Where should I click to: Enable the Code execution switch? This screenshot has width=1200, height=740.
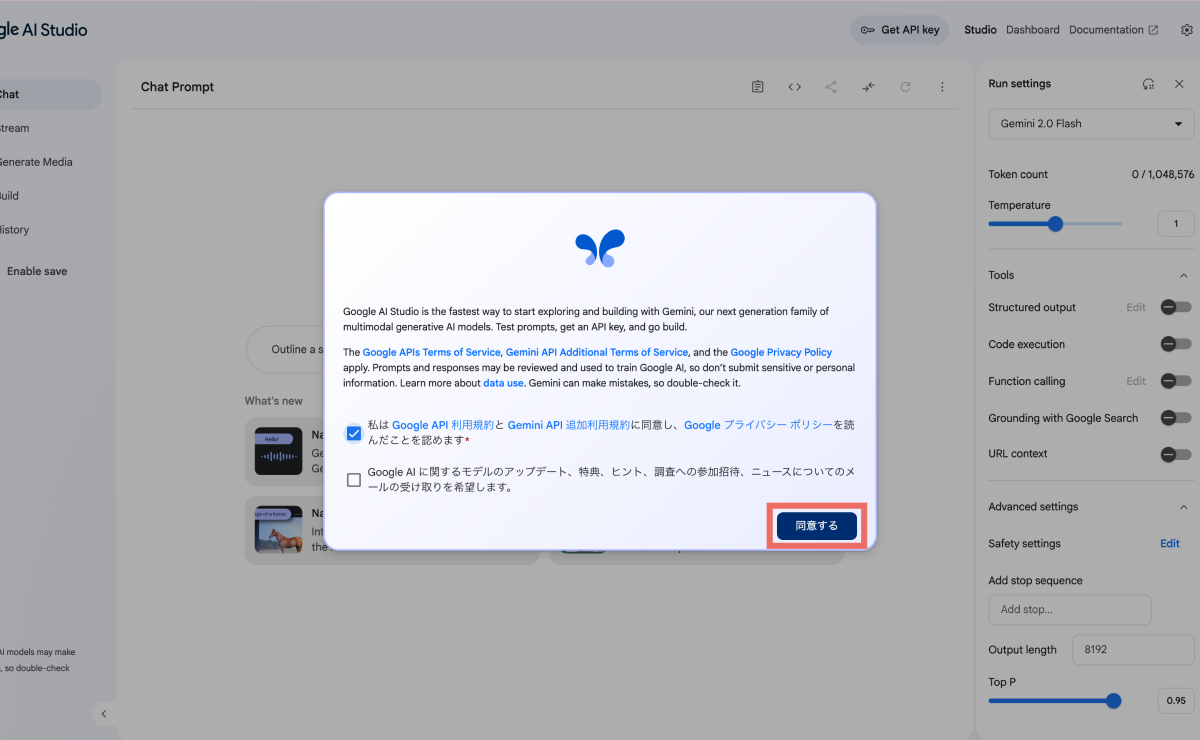tap(1176, 344)
